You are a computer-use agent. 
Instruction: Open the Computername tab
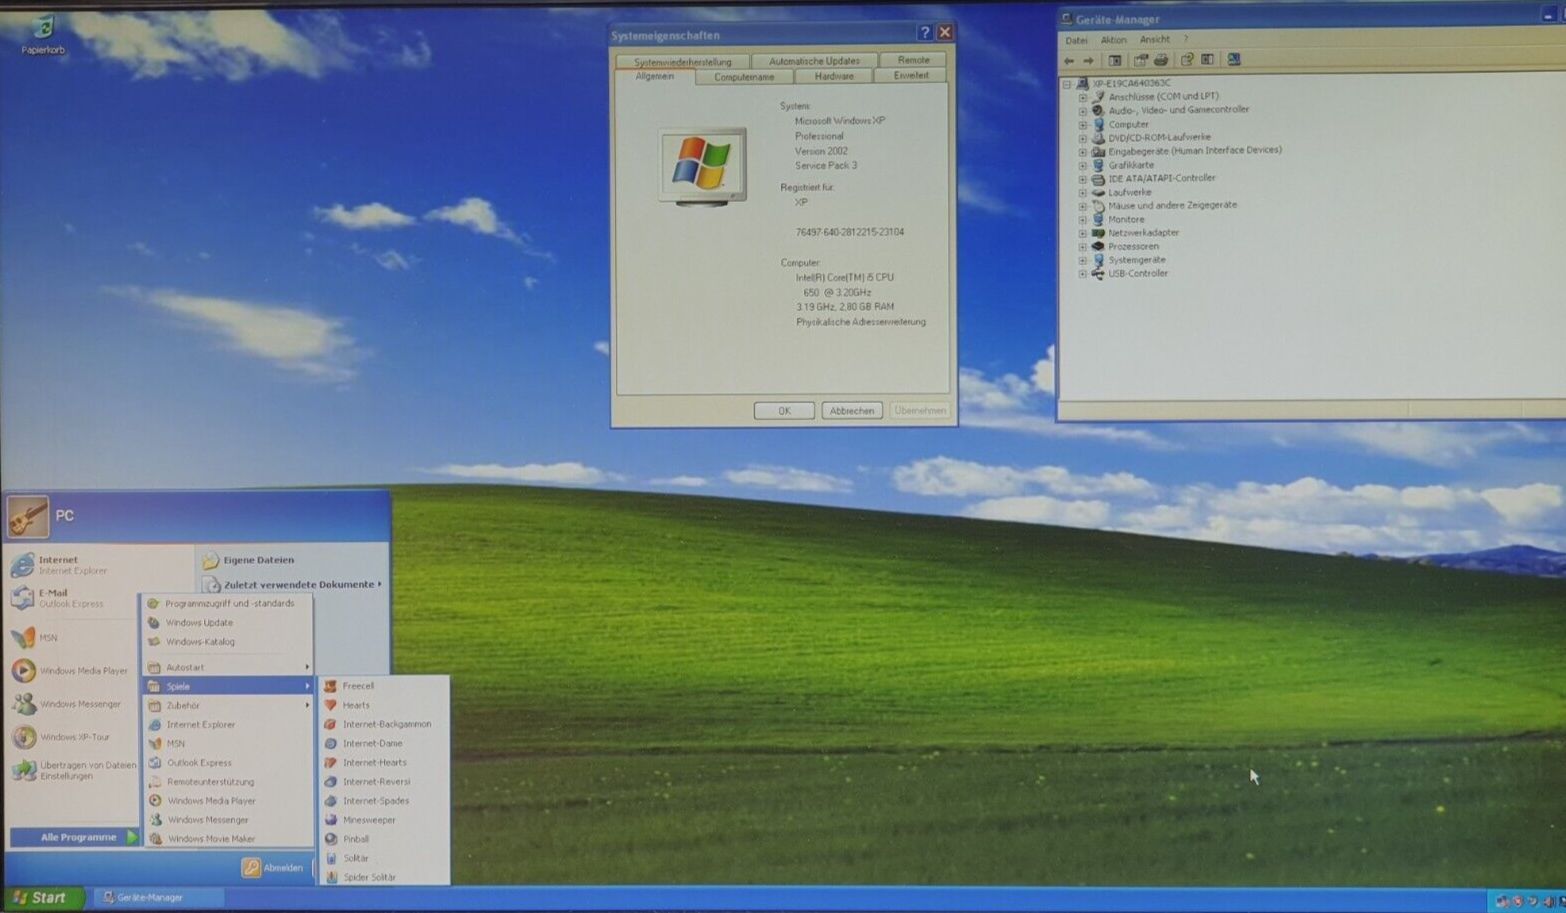pos(744,77)
